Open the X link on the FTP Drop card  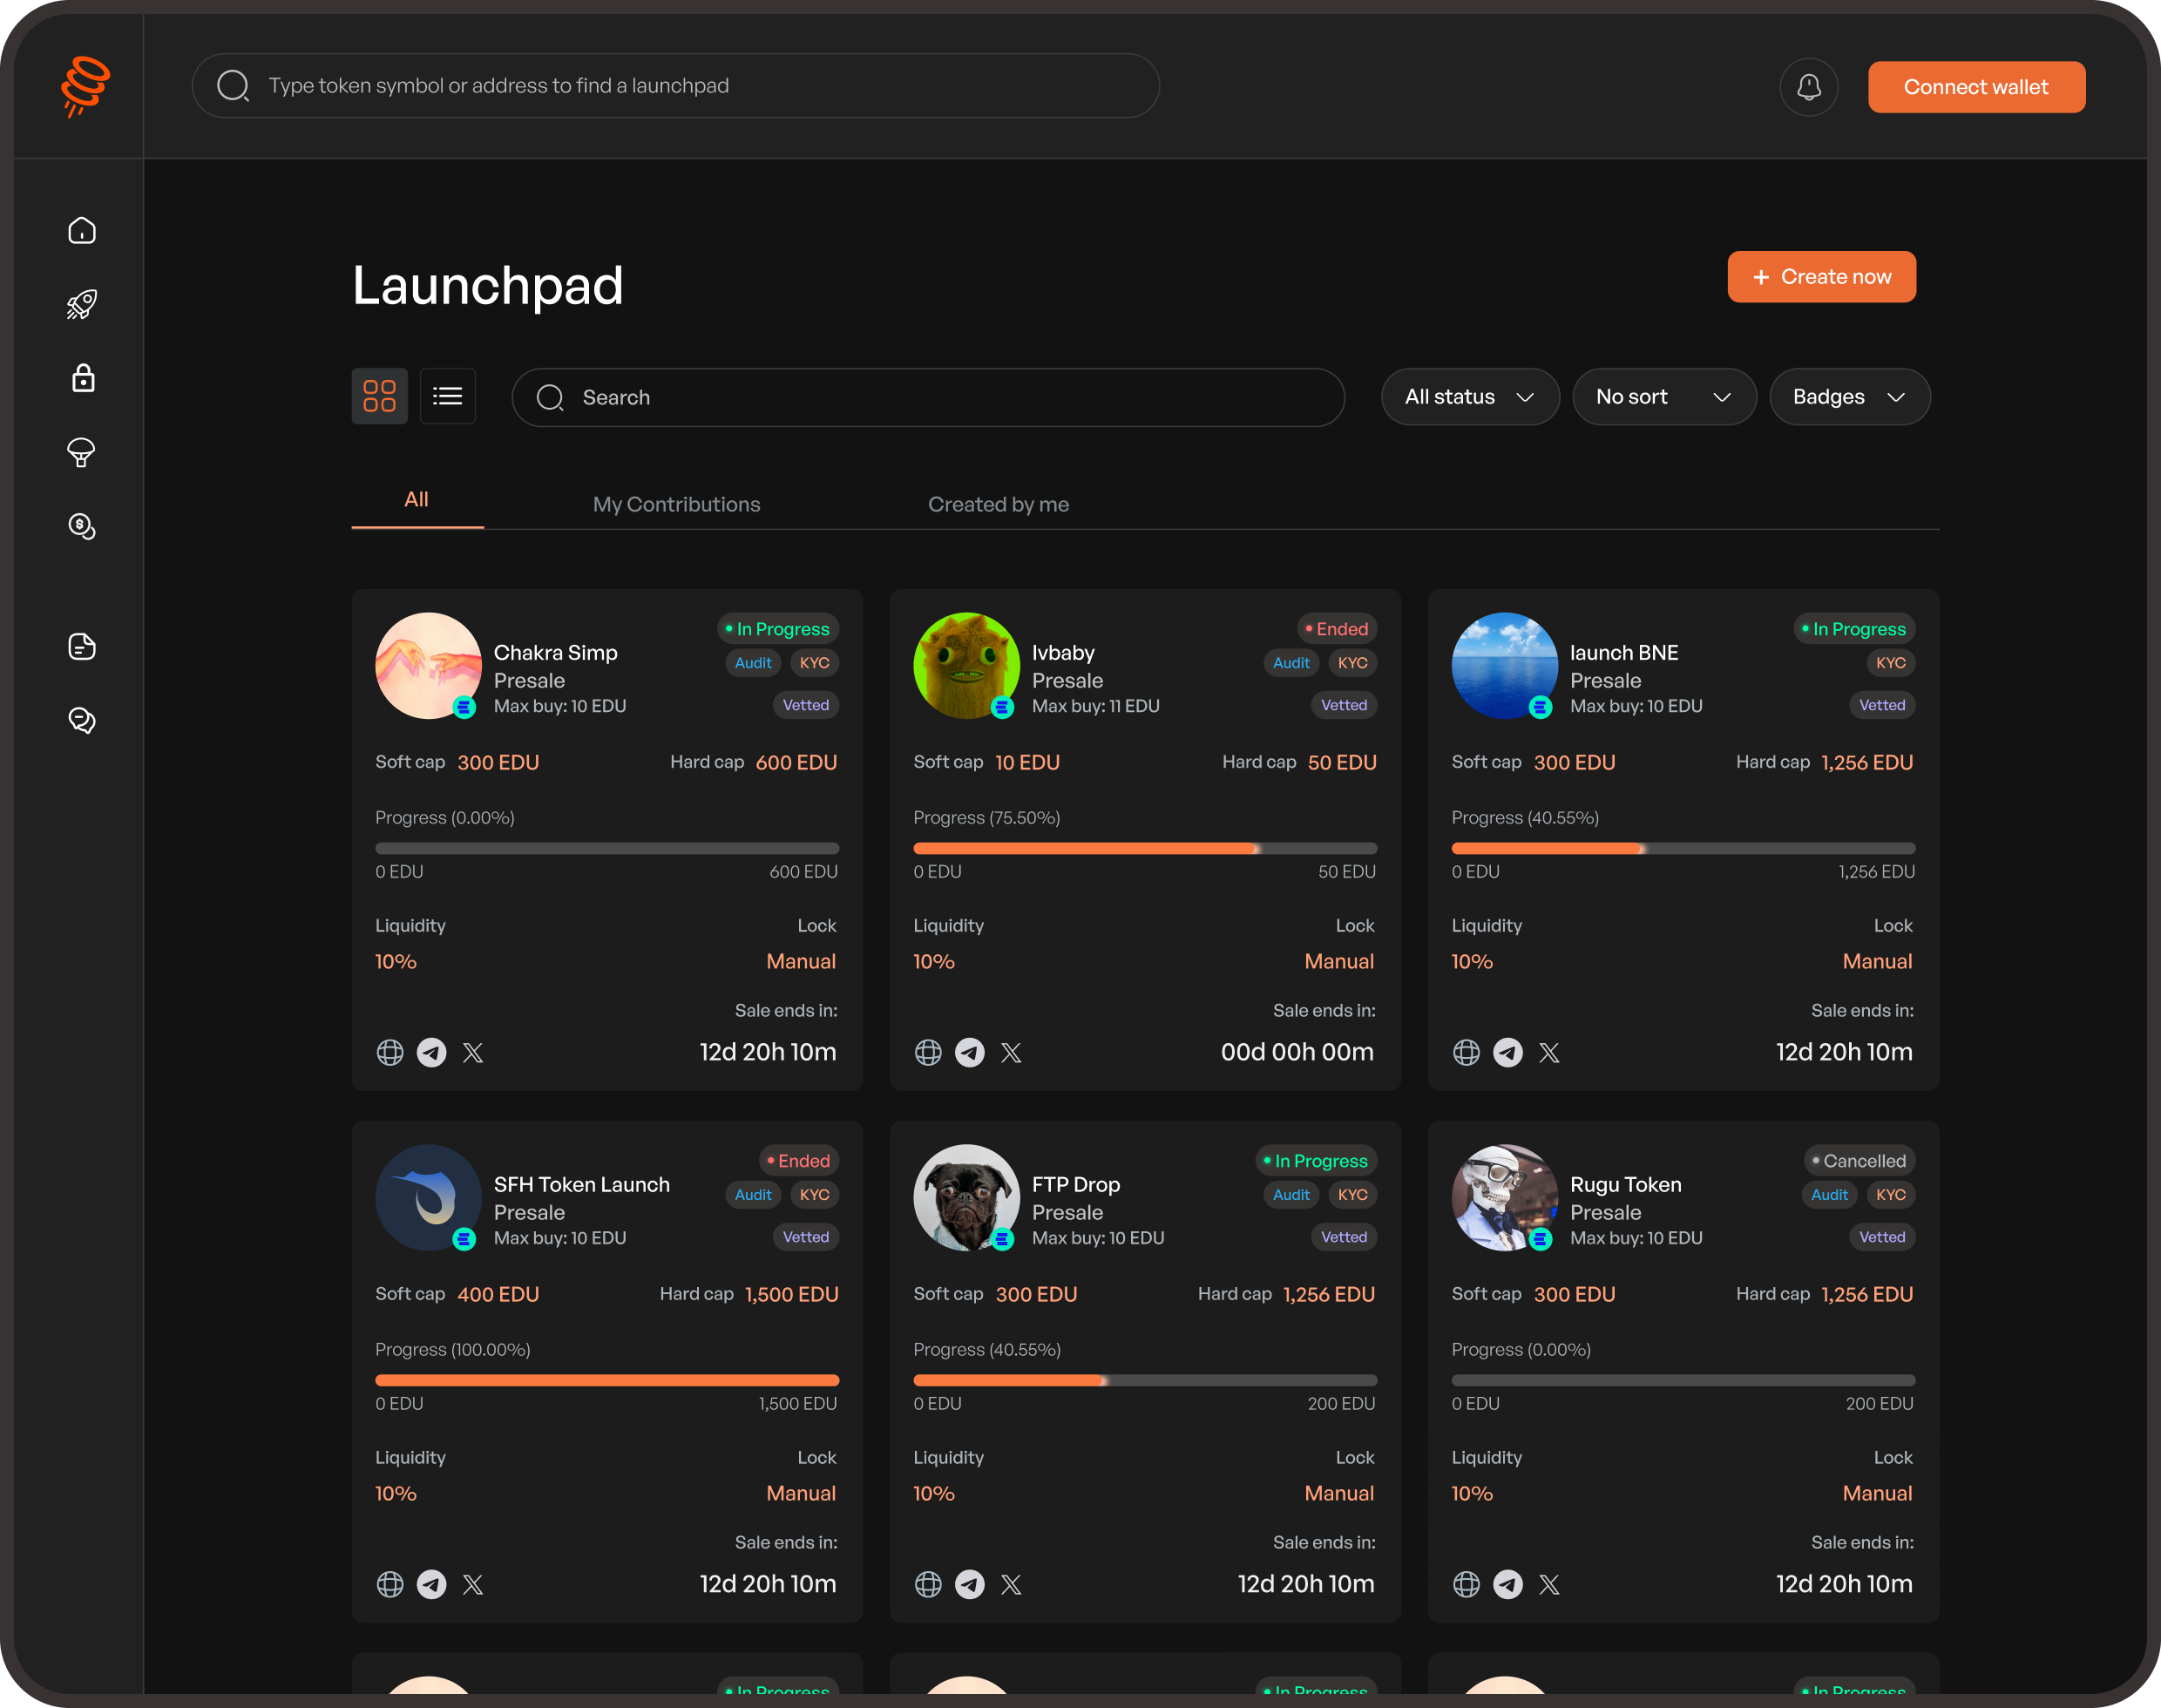pyautogui.click(x=1011, y=1584)
